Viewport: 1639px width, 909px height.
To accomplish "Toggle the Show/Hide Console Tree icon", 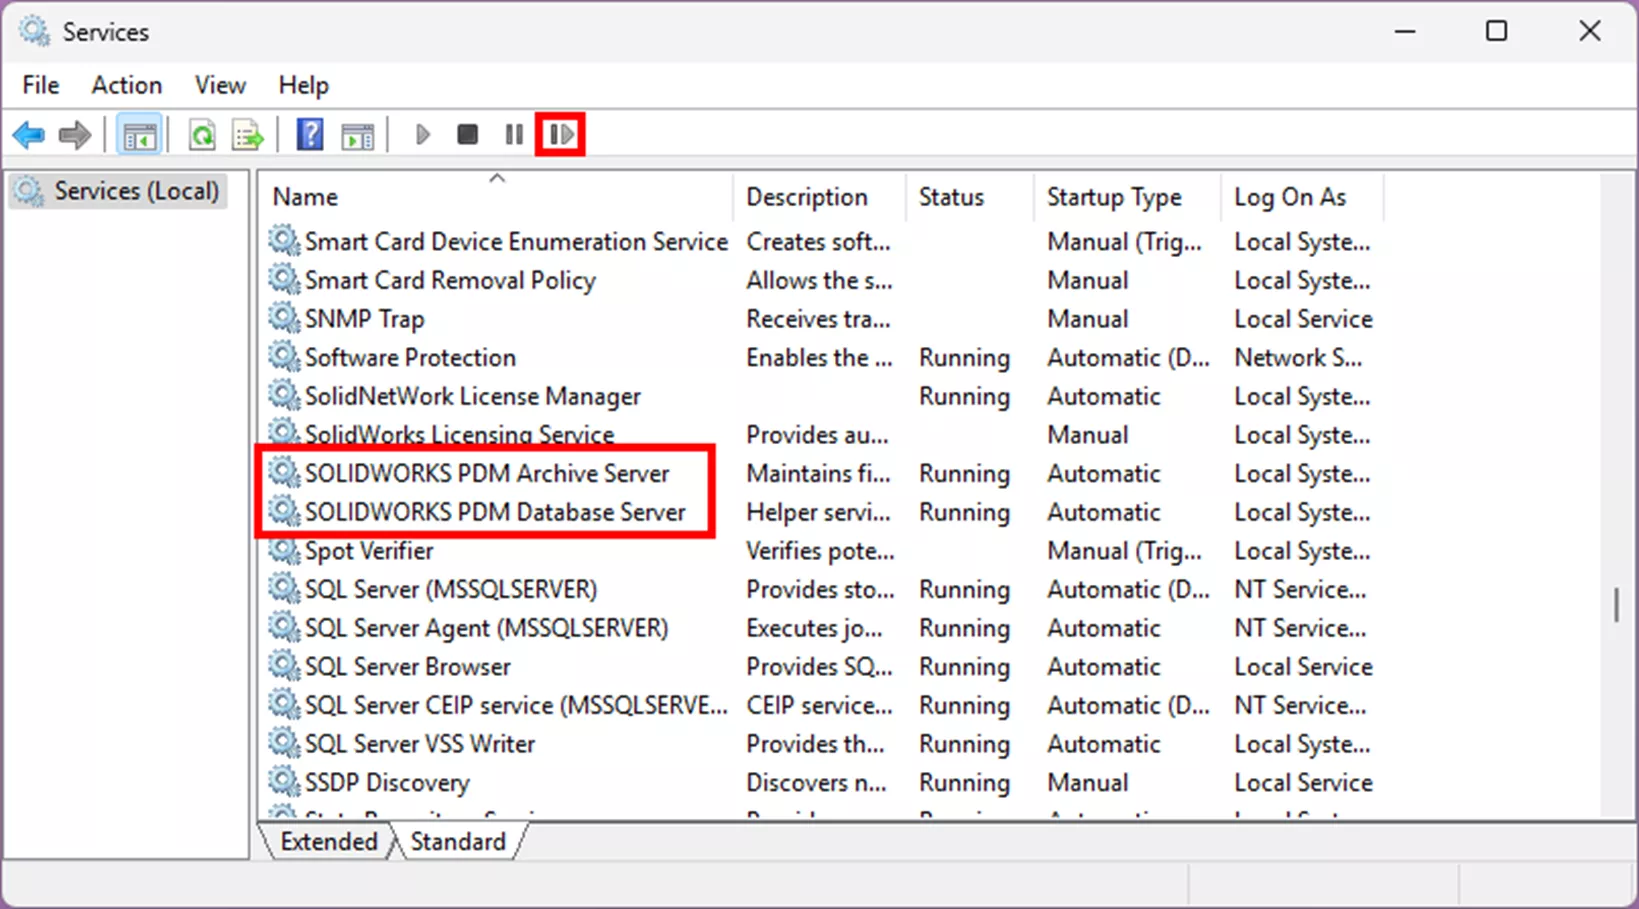I will pyautogui.click(x=139, y=134).
